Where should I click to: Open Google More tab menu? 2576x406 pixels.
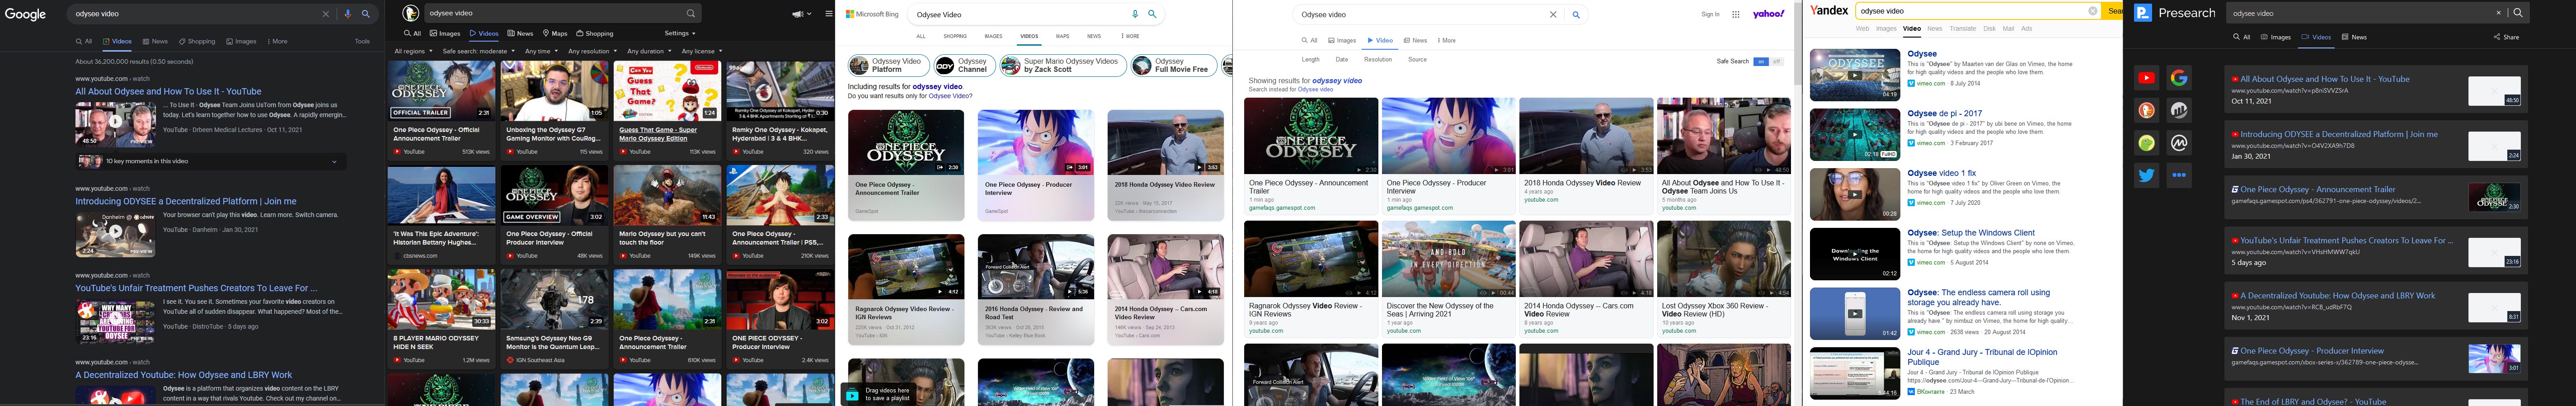277,41
